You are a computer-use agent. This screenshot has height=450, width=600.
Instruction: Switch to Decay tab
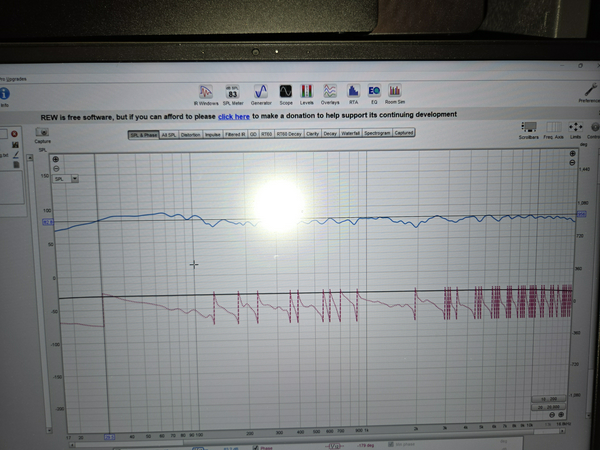point(330,134)
